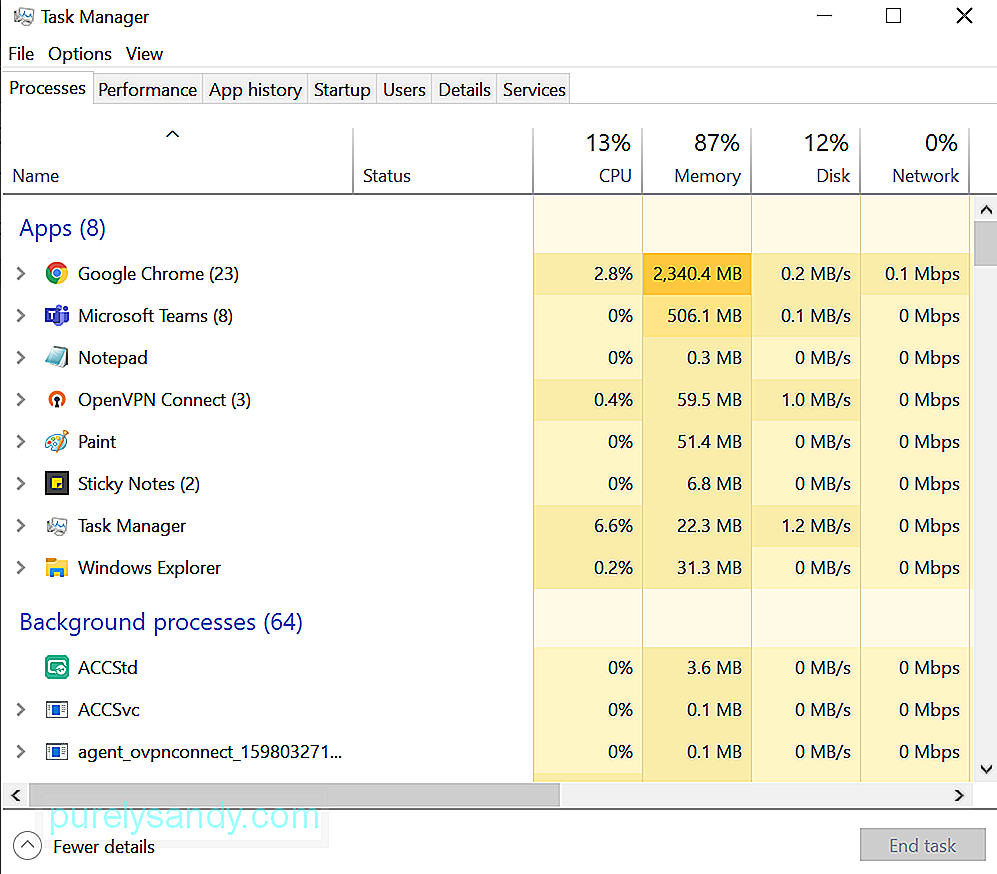Click the 1.0 MB/s disk cell

pos(806,400)
